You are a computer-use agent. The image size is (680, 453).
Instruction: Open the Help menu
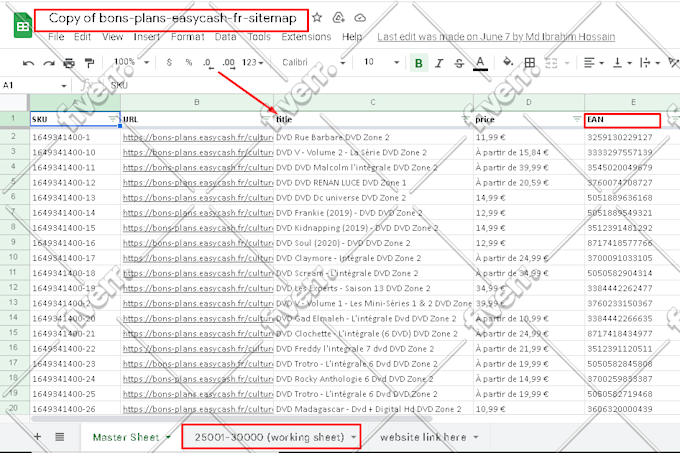(352, 37)
